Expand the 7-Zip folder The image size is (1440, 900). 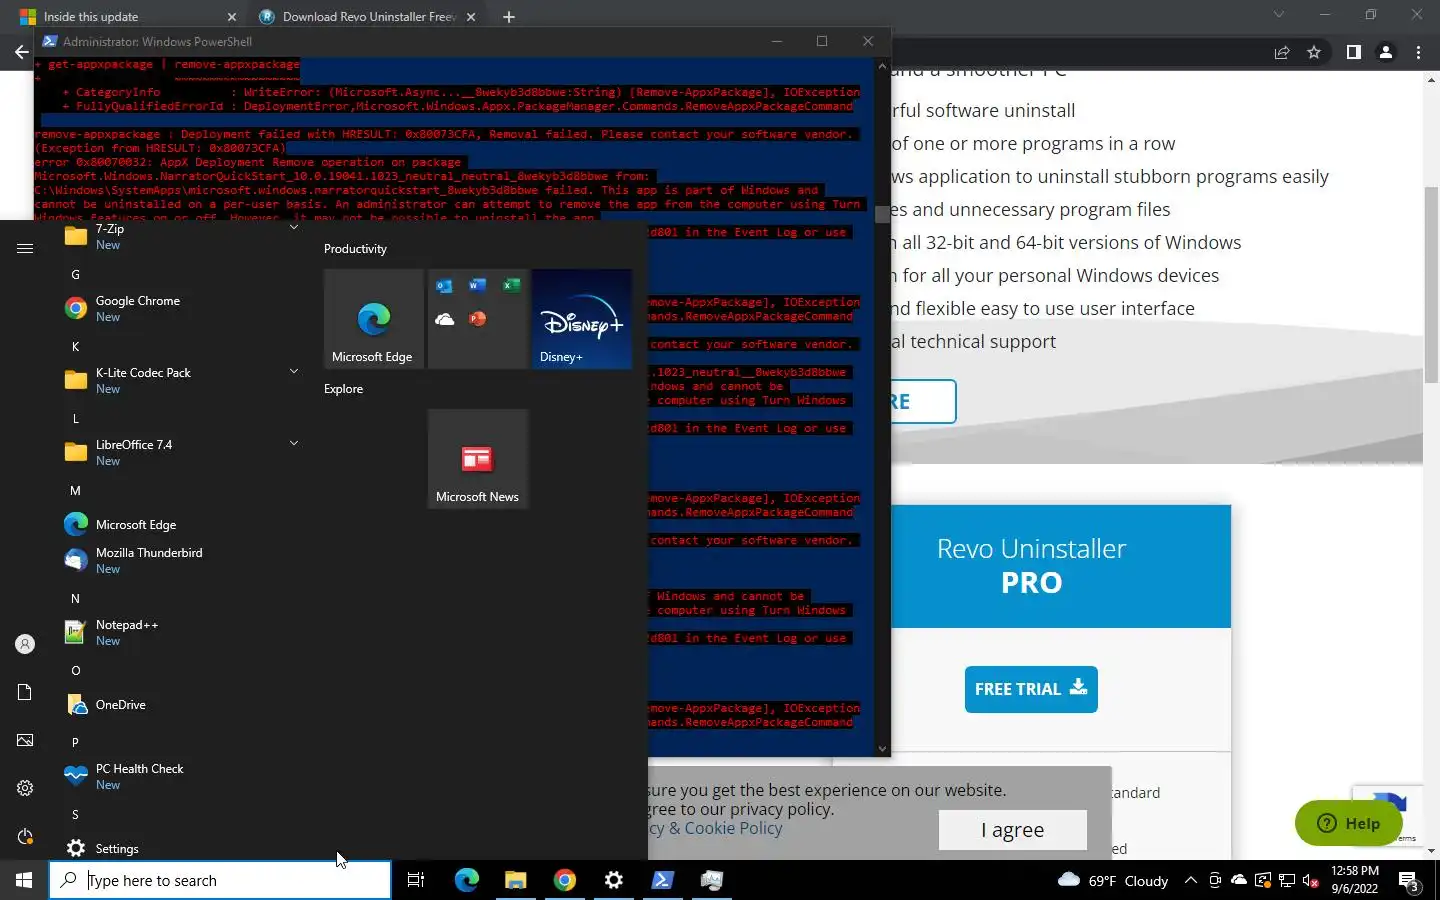tap(294, 227)
